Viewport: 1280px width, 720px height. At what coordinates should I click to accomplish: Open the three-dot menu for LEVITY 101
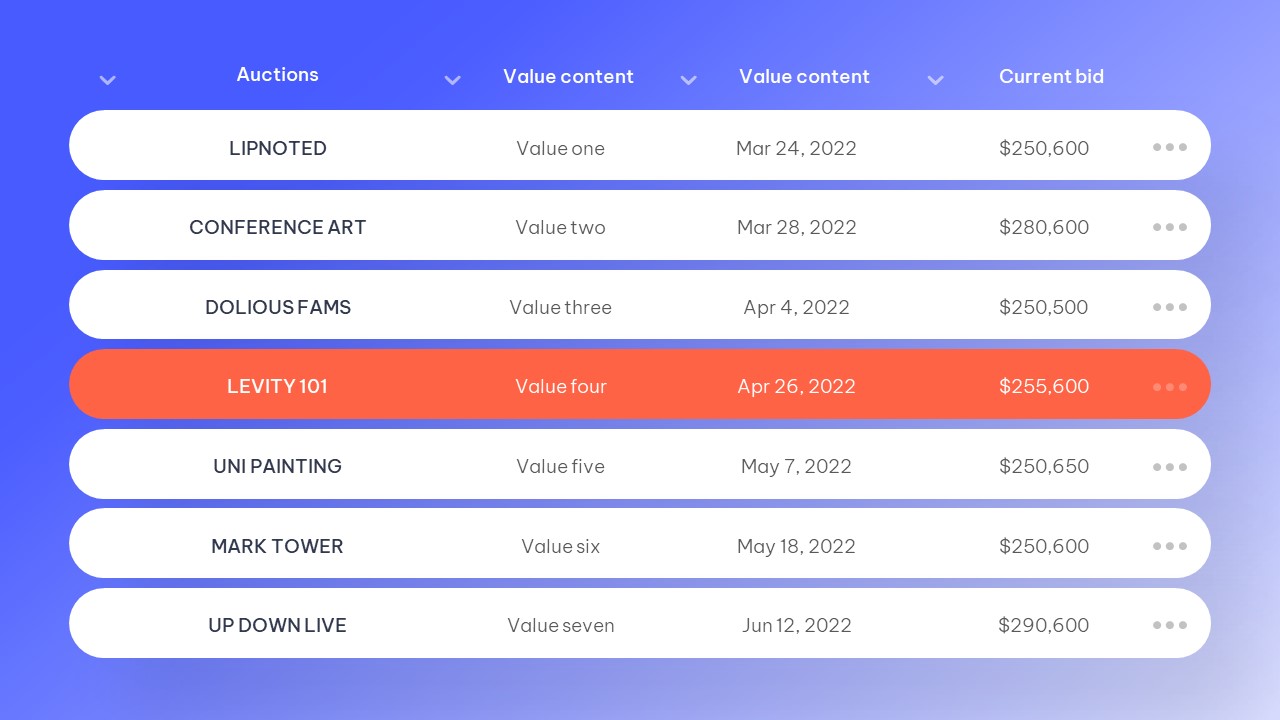[1169, 387]
